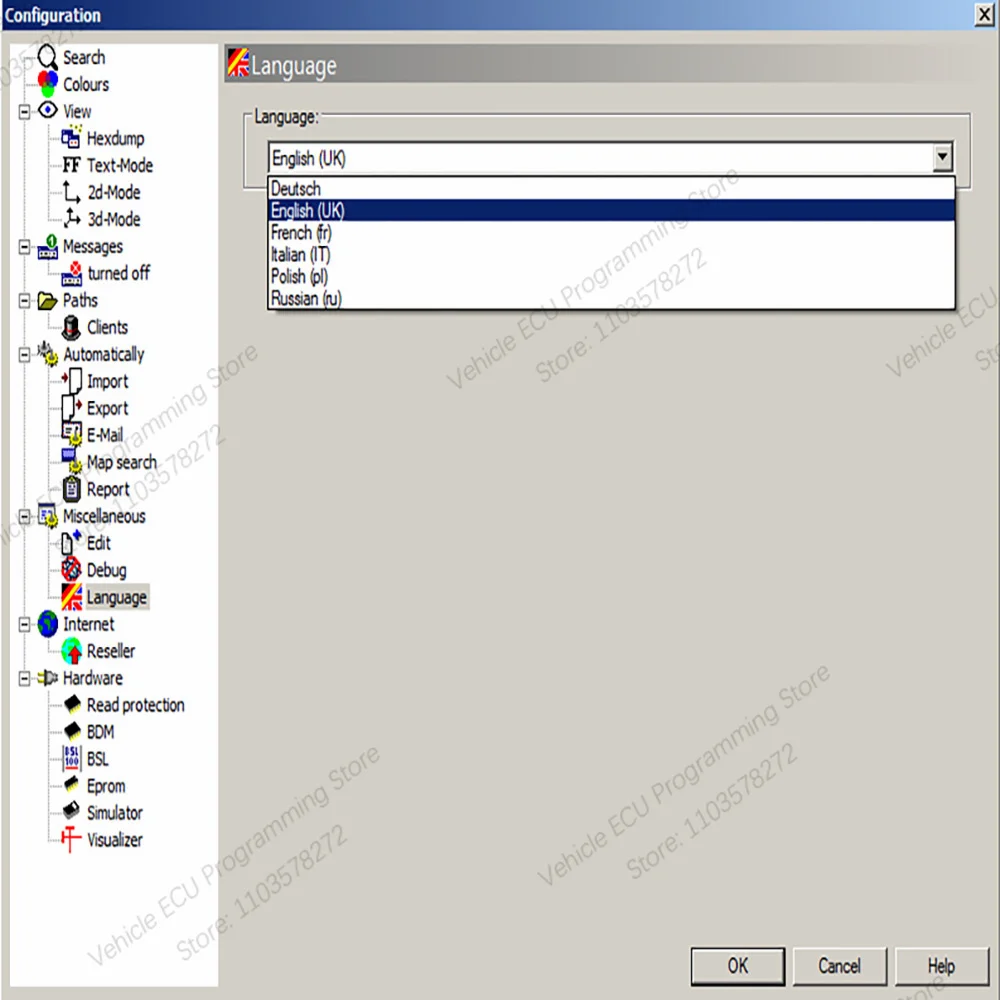Click the Reseller arrow icon
This screenshot has height=1000, width=1000.
pyautogui.click(x=72, y=651)
